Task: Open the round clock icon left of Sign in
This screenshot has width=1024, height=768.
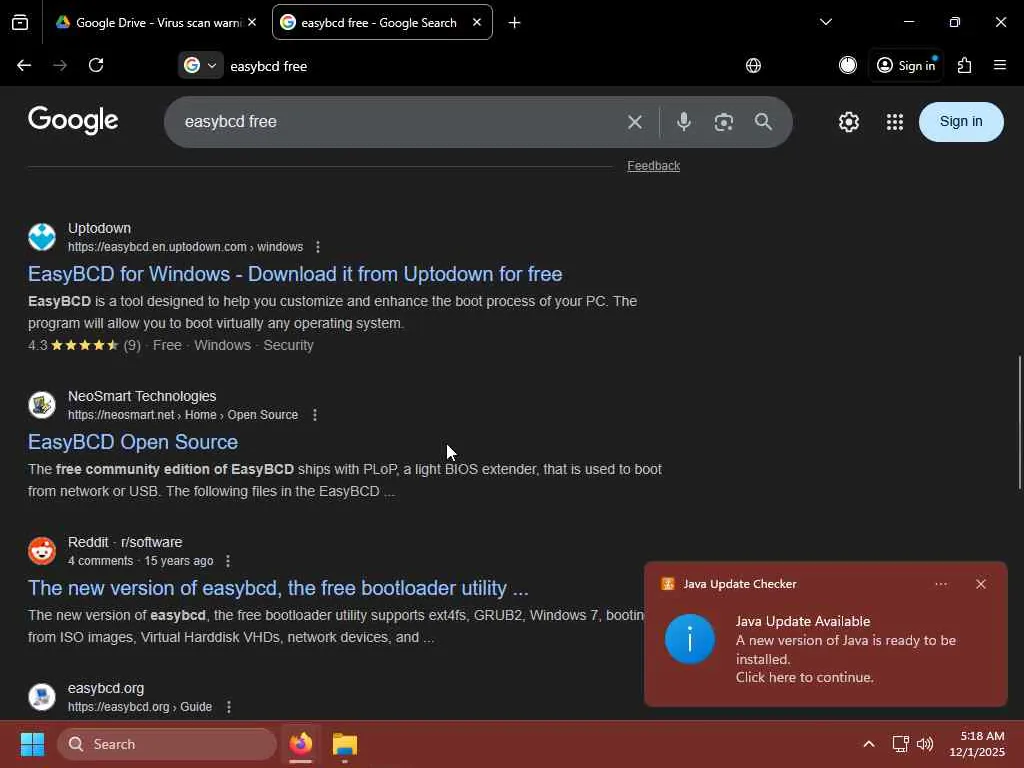Action: [848, 65]
